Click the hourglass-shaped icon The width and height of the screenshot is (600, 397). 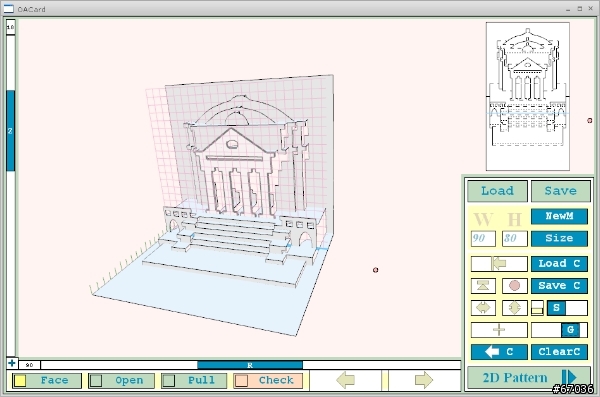point(483,286)
